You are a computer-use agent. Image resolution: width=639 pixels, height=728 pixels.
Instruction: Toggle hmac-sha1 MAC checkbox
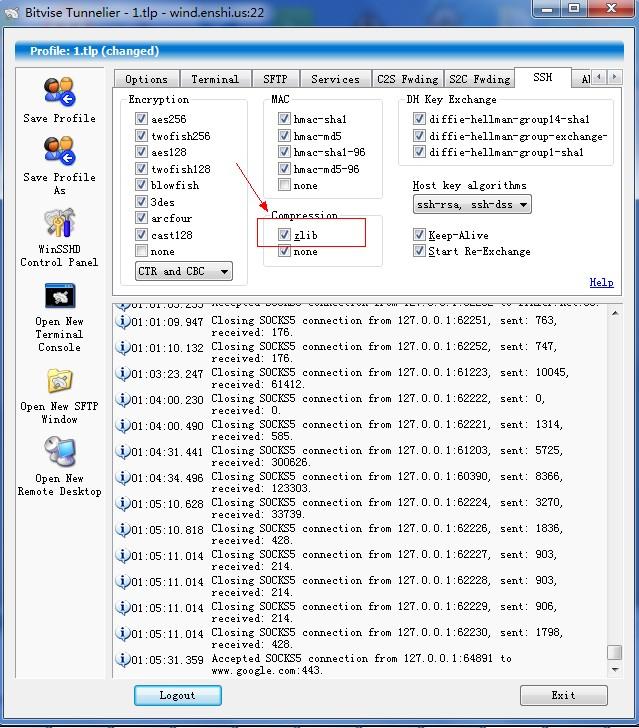(x=284, y=119)
